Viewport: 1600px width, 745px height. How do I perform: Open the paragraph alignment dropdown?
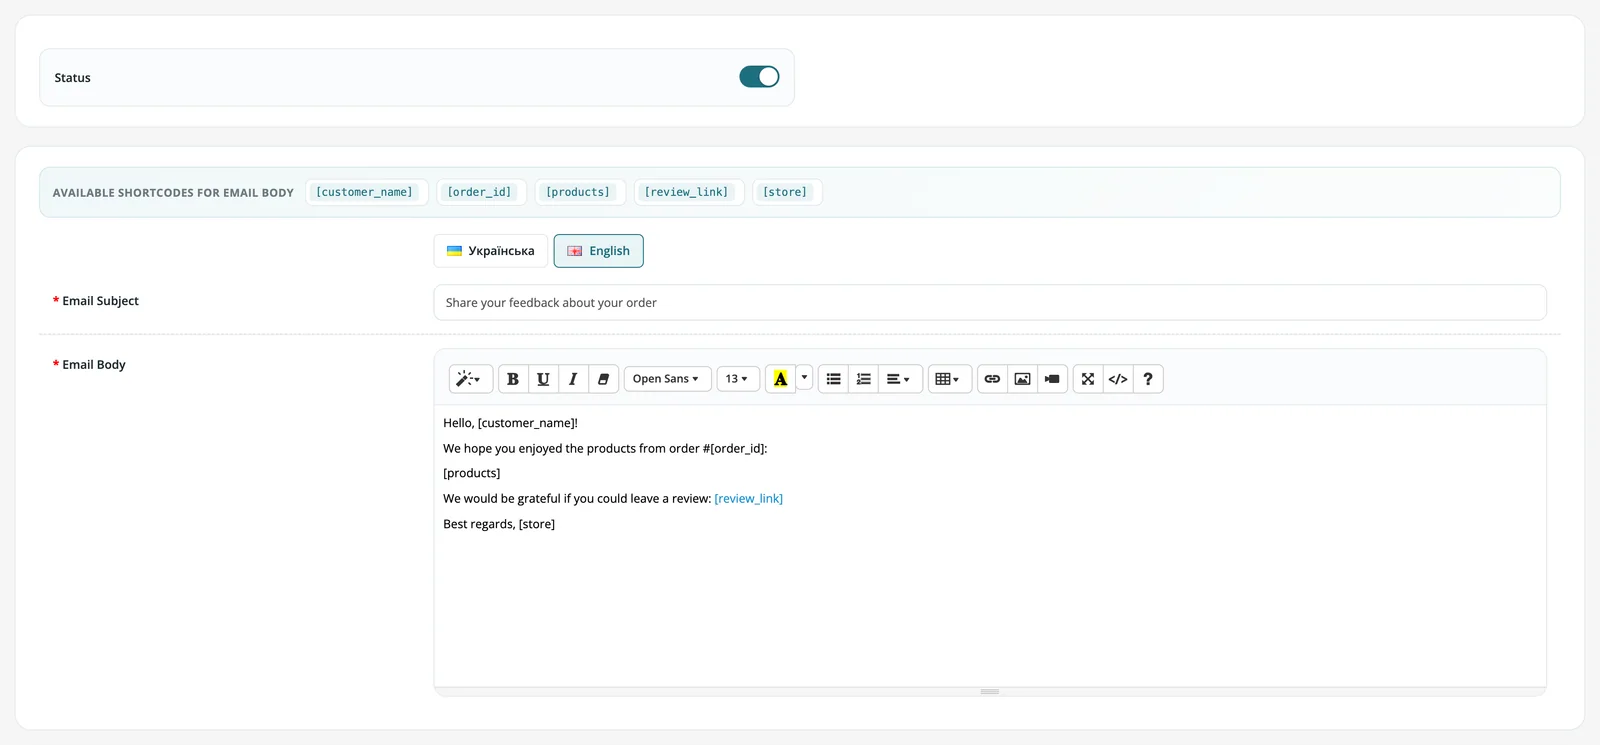(900, 379)
